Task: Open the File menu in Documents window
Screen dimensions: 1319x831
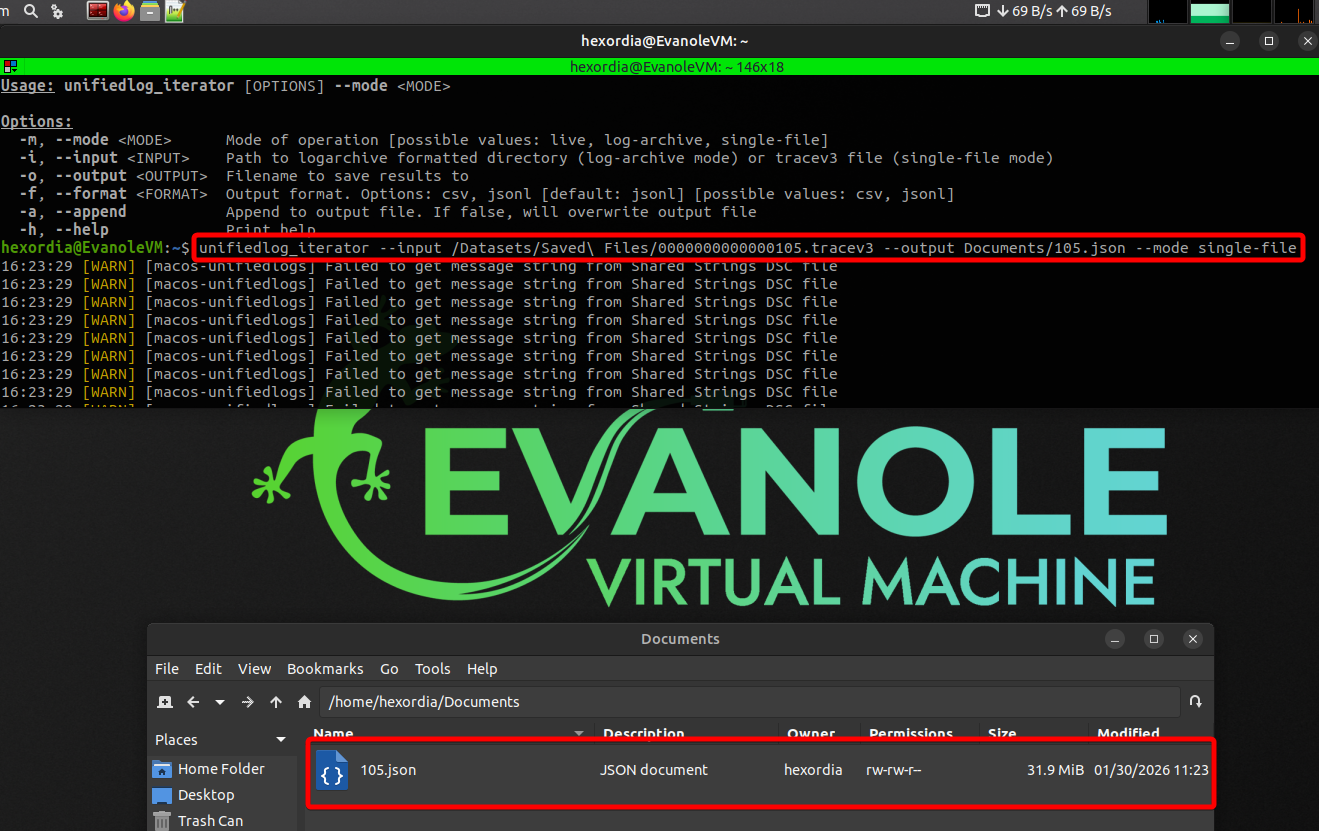Action: 167,669
